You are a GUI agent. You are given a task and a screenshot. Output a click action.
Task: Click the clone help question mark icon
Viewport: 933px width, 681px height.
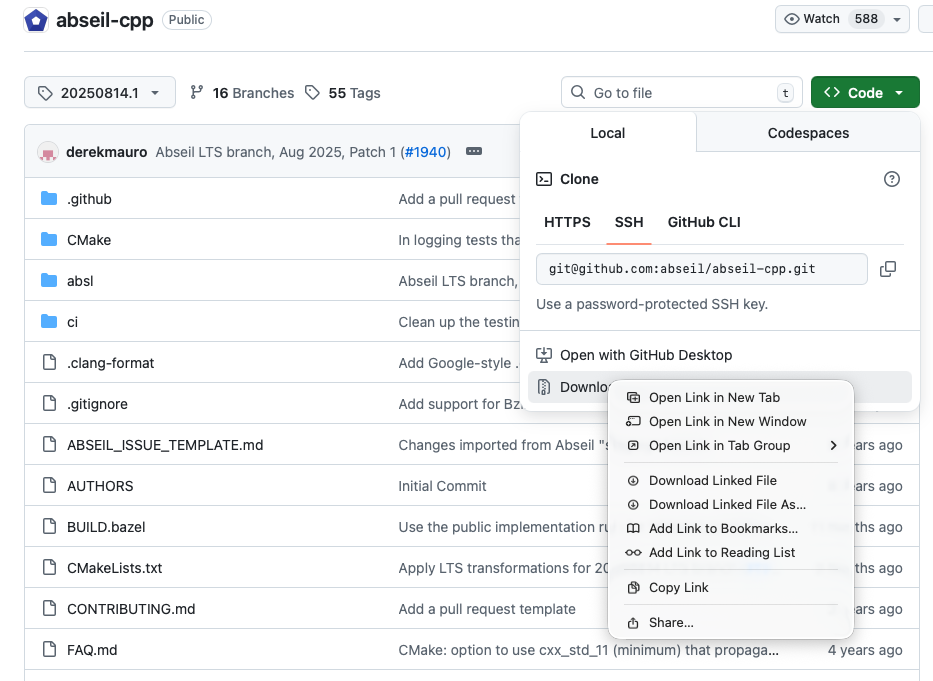[892, 179]
